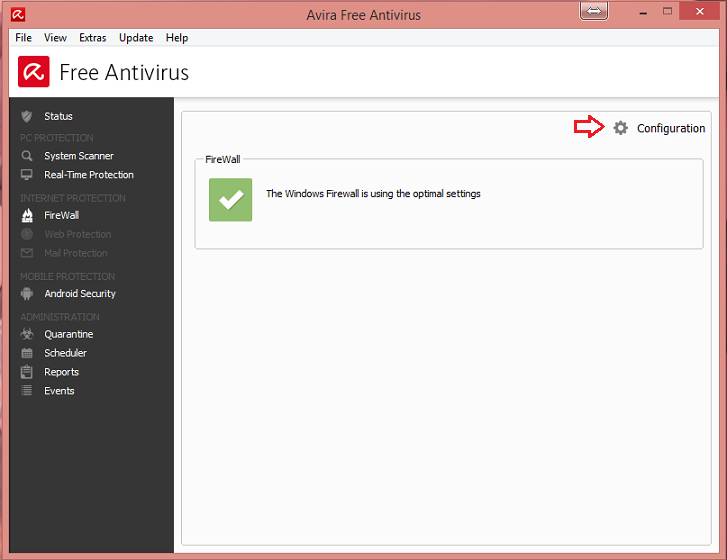This screenshot has height=560, width=727.
Task: Click the green checkmark firewall status icon
Action: pos(231,199)
